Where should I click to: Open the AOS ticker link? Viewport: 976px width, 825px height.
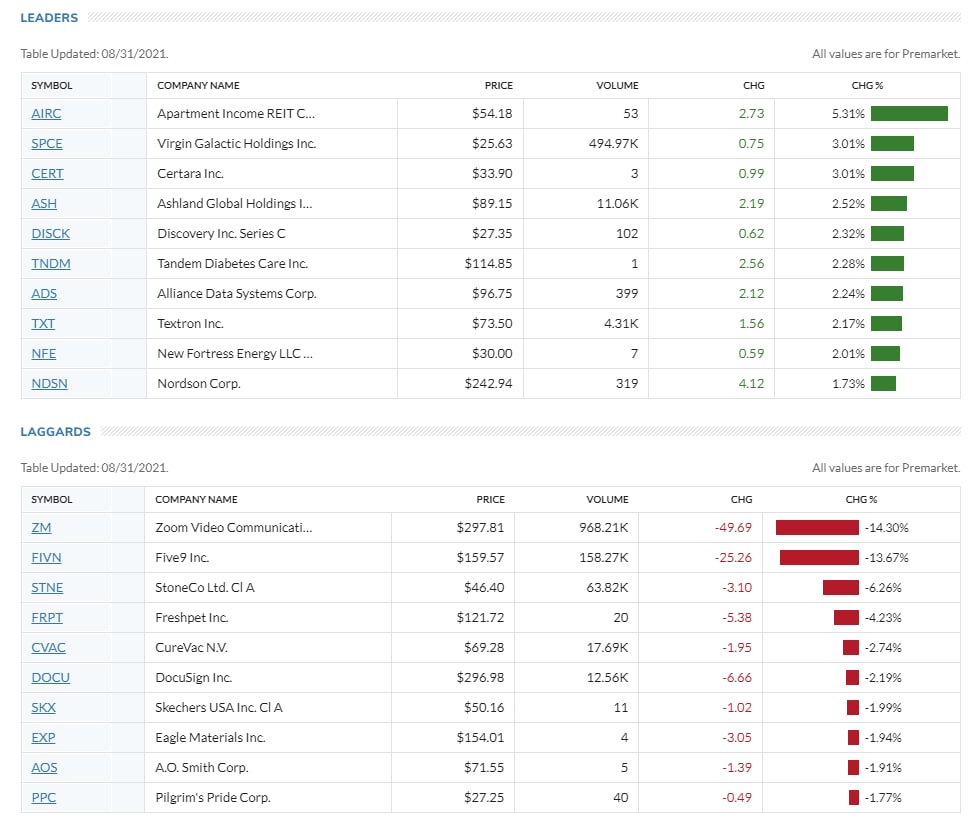(44, 767)
